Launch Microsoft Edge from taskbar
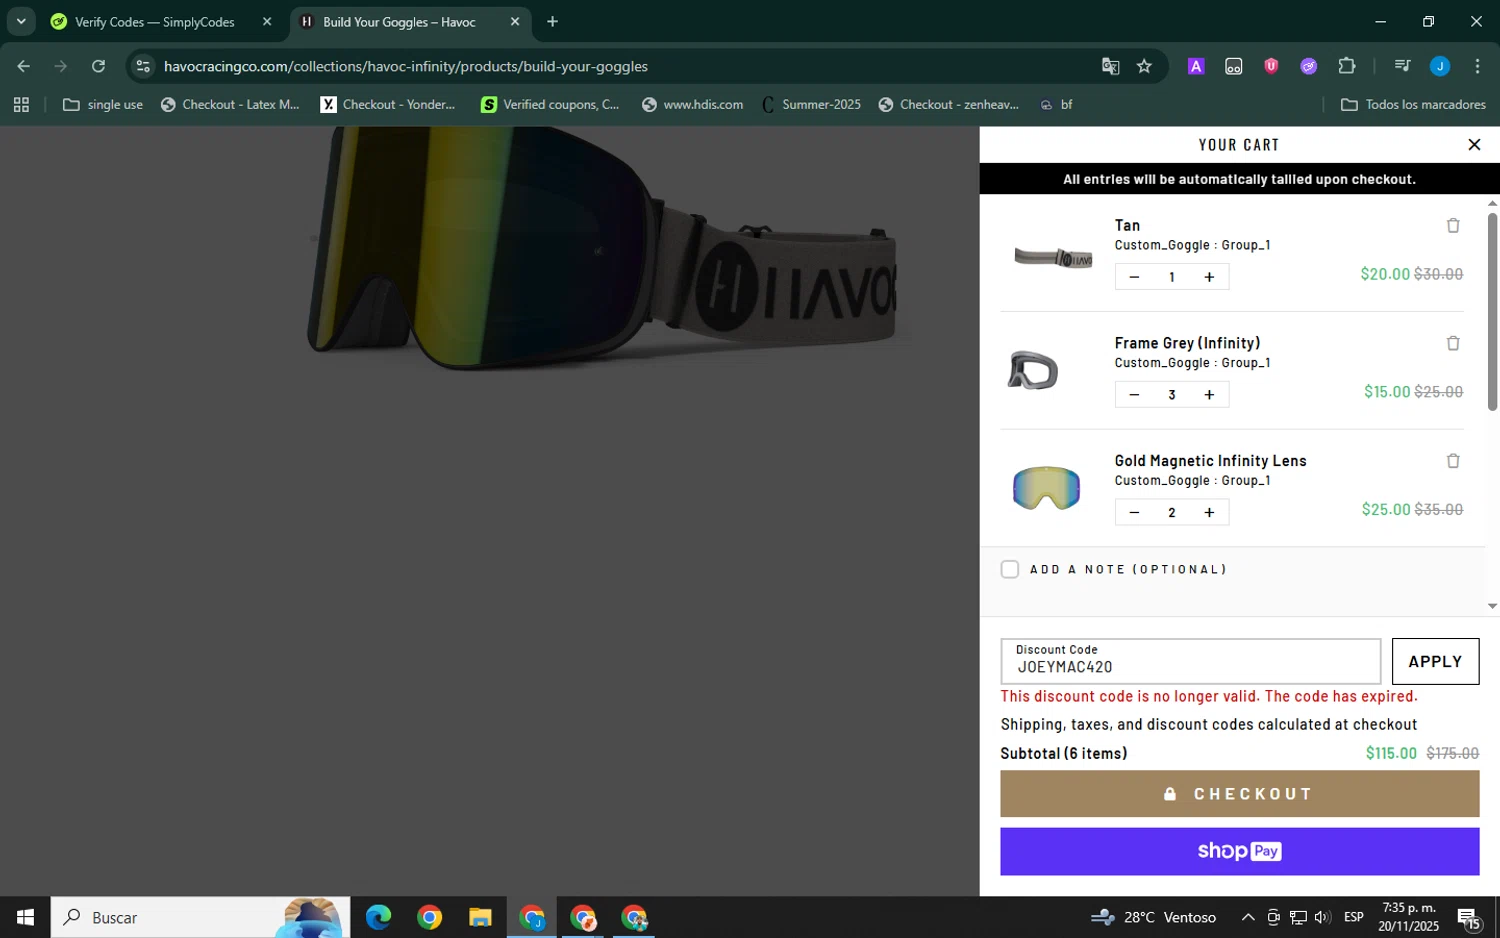This screenshot has width=1500, height=938. pos(378,917)
